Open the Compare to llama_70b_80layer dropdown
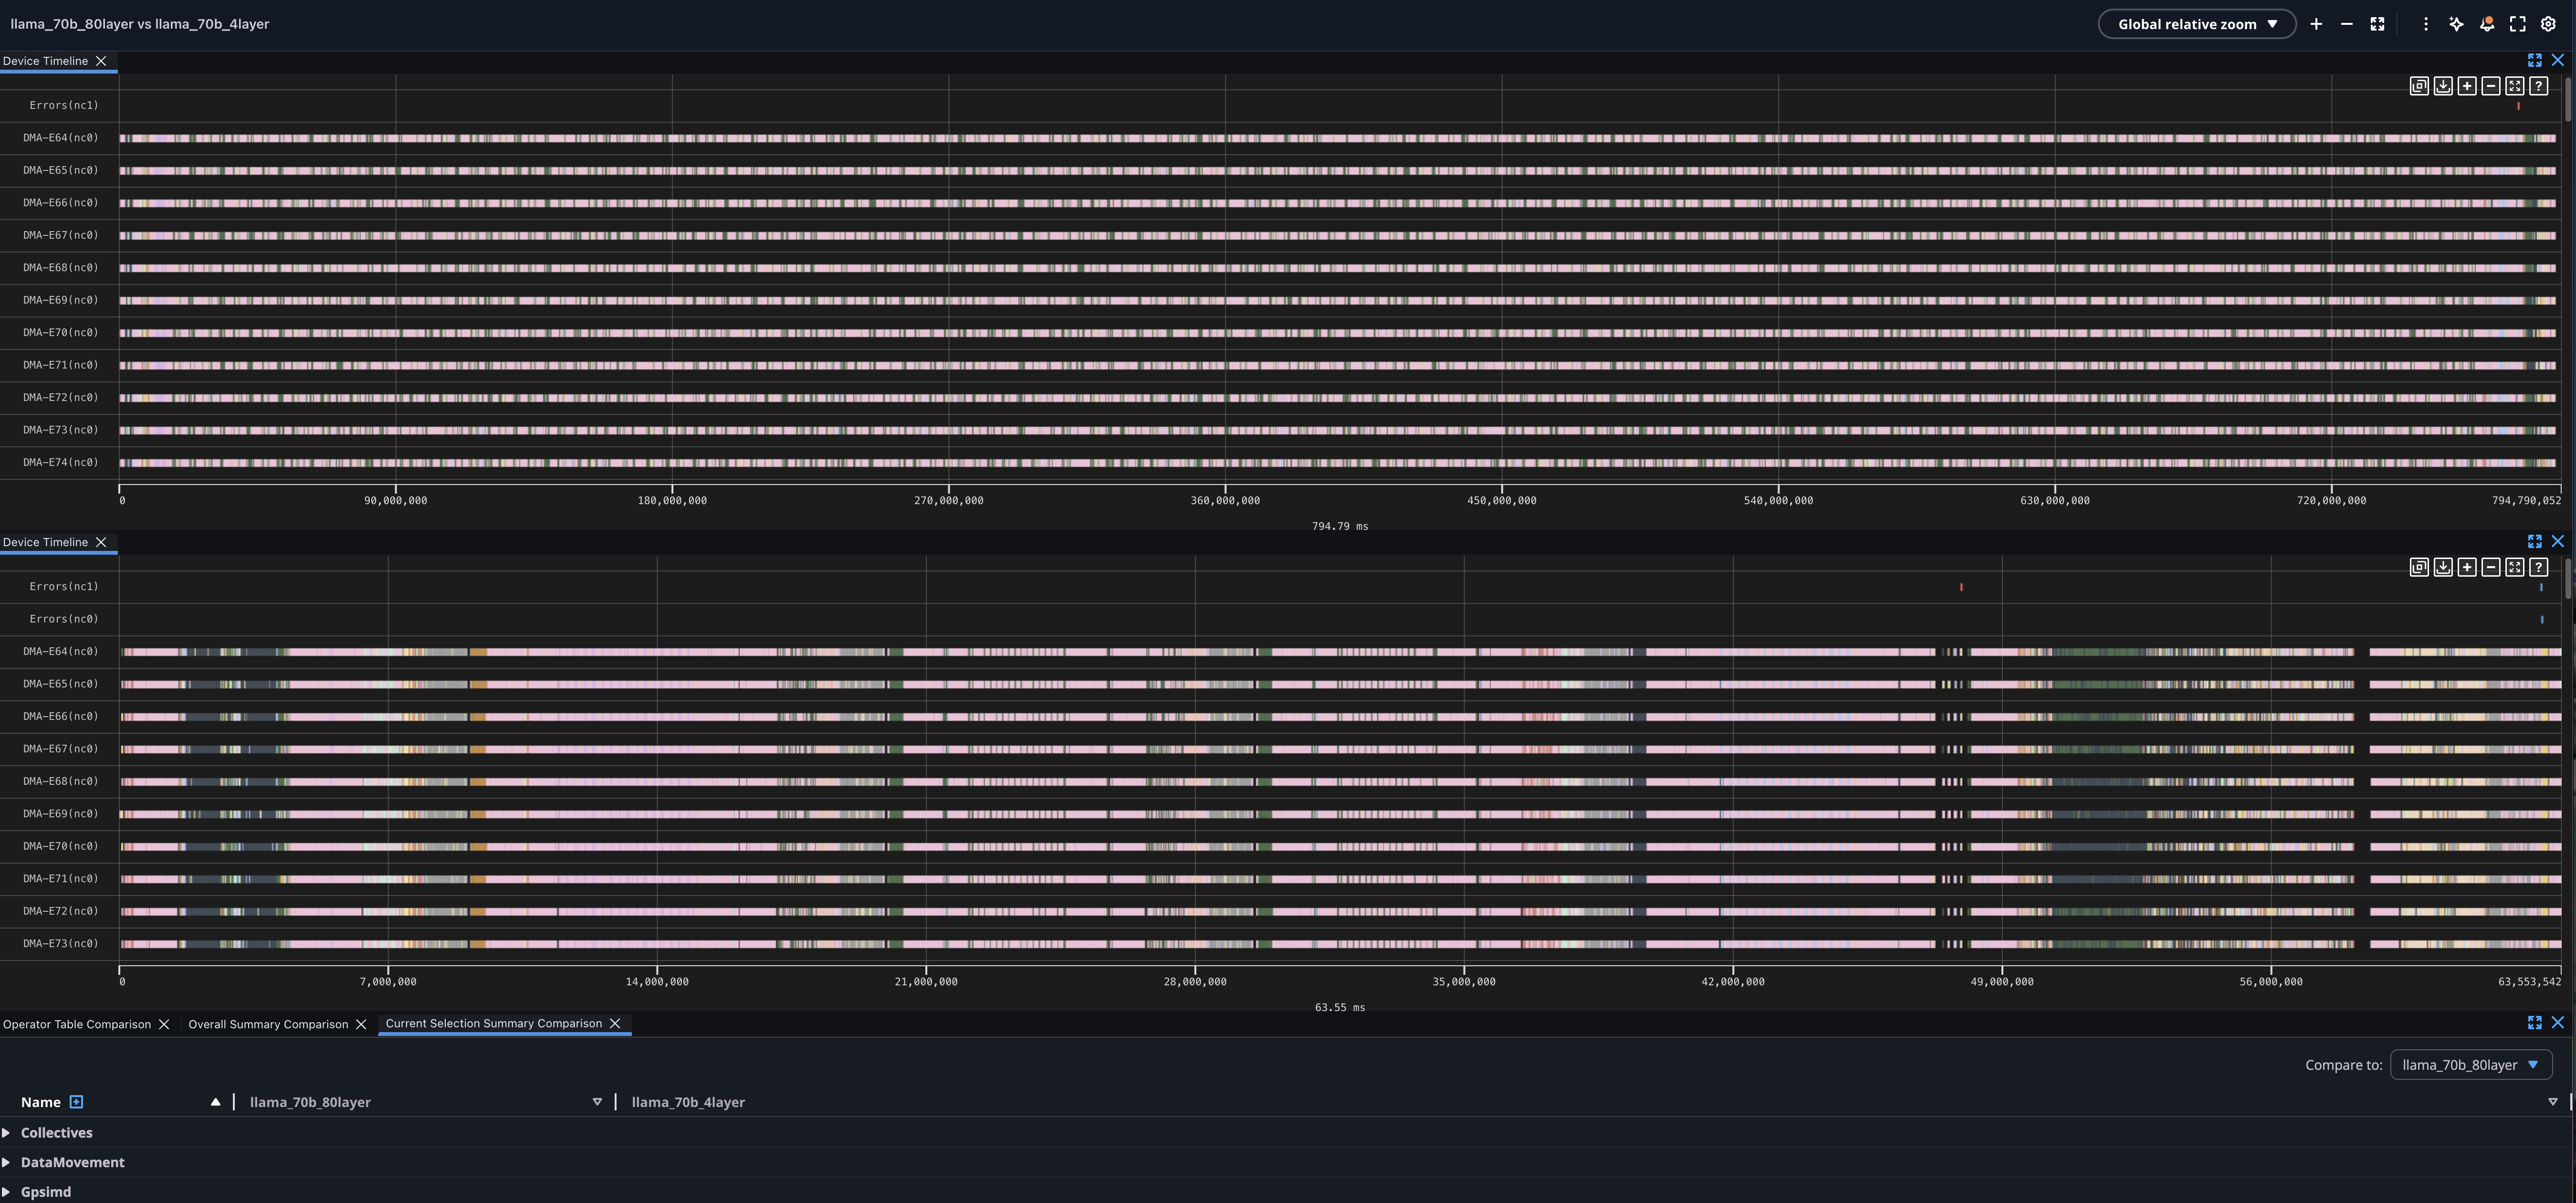Screen dimensions: 2576x1203 (2471, 1065)
